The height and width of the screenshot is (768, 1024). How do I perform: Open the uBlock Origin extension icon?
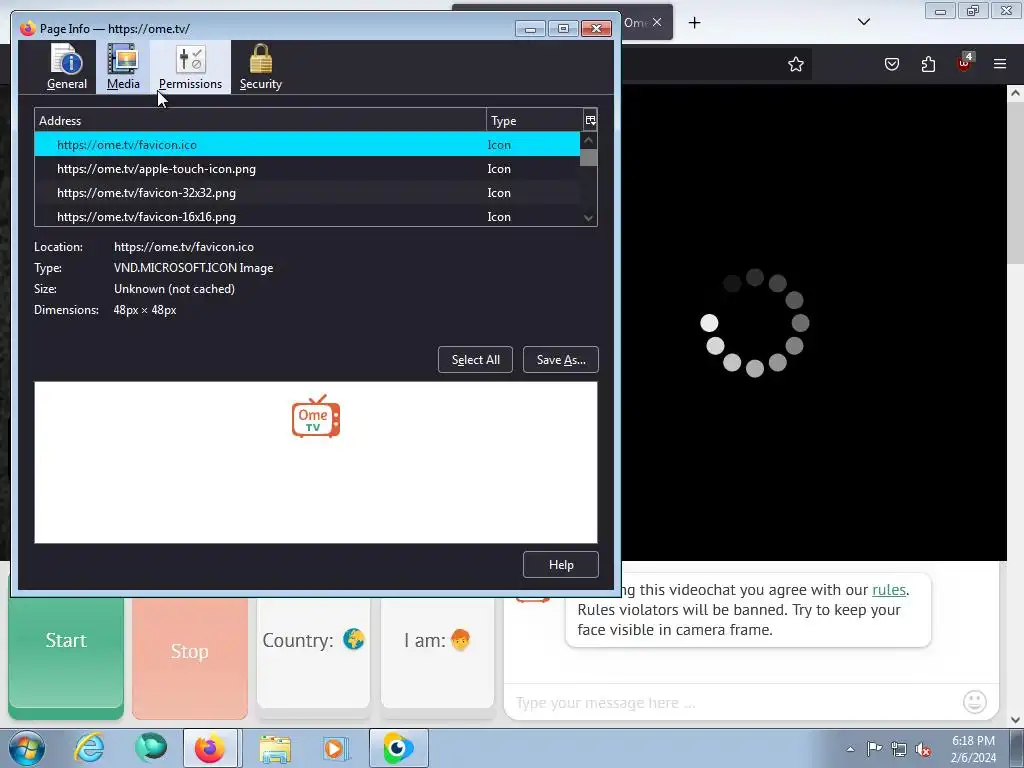pyautogui.click(x=965, y=63)
